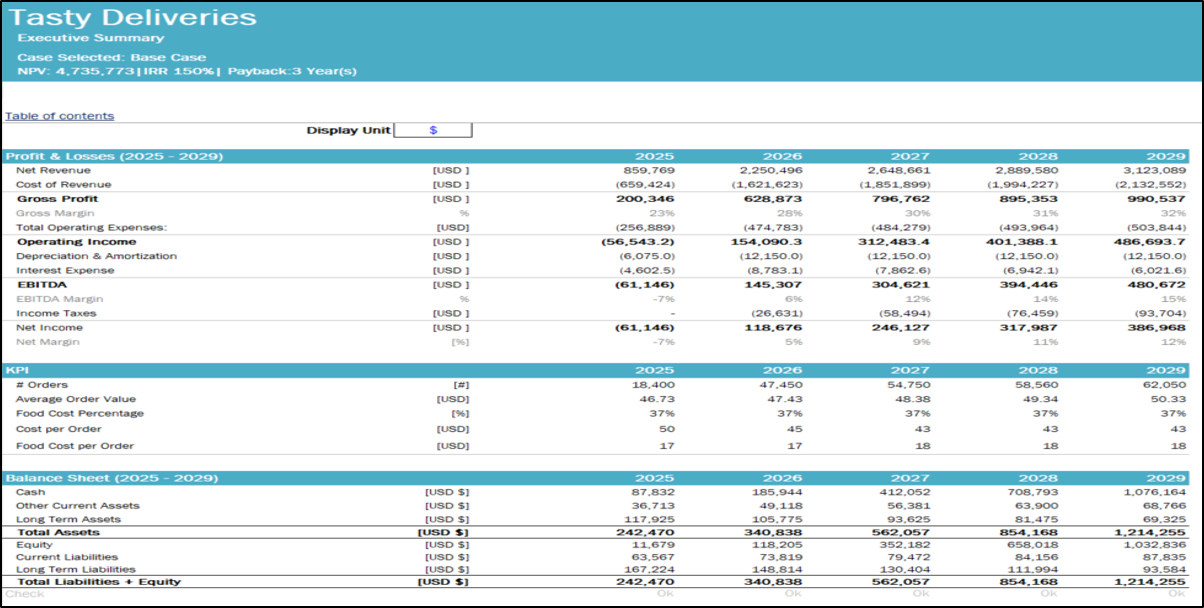Viewport: 1204px width, 608px height.
Task: Click the Profit & Losses section header
Action: point(114,156)
